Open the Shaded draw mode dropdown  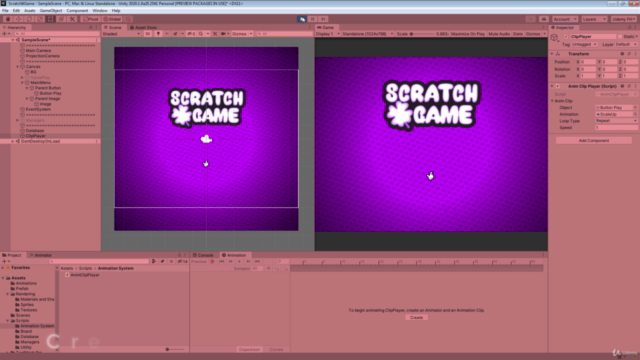121,34
